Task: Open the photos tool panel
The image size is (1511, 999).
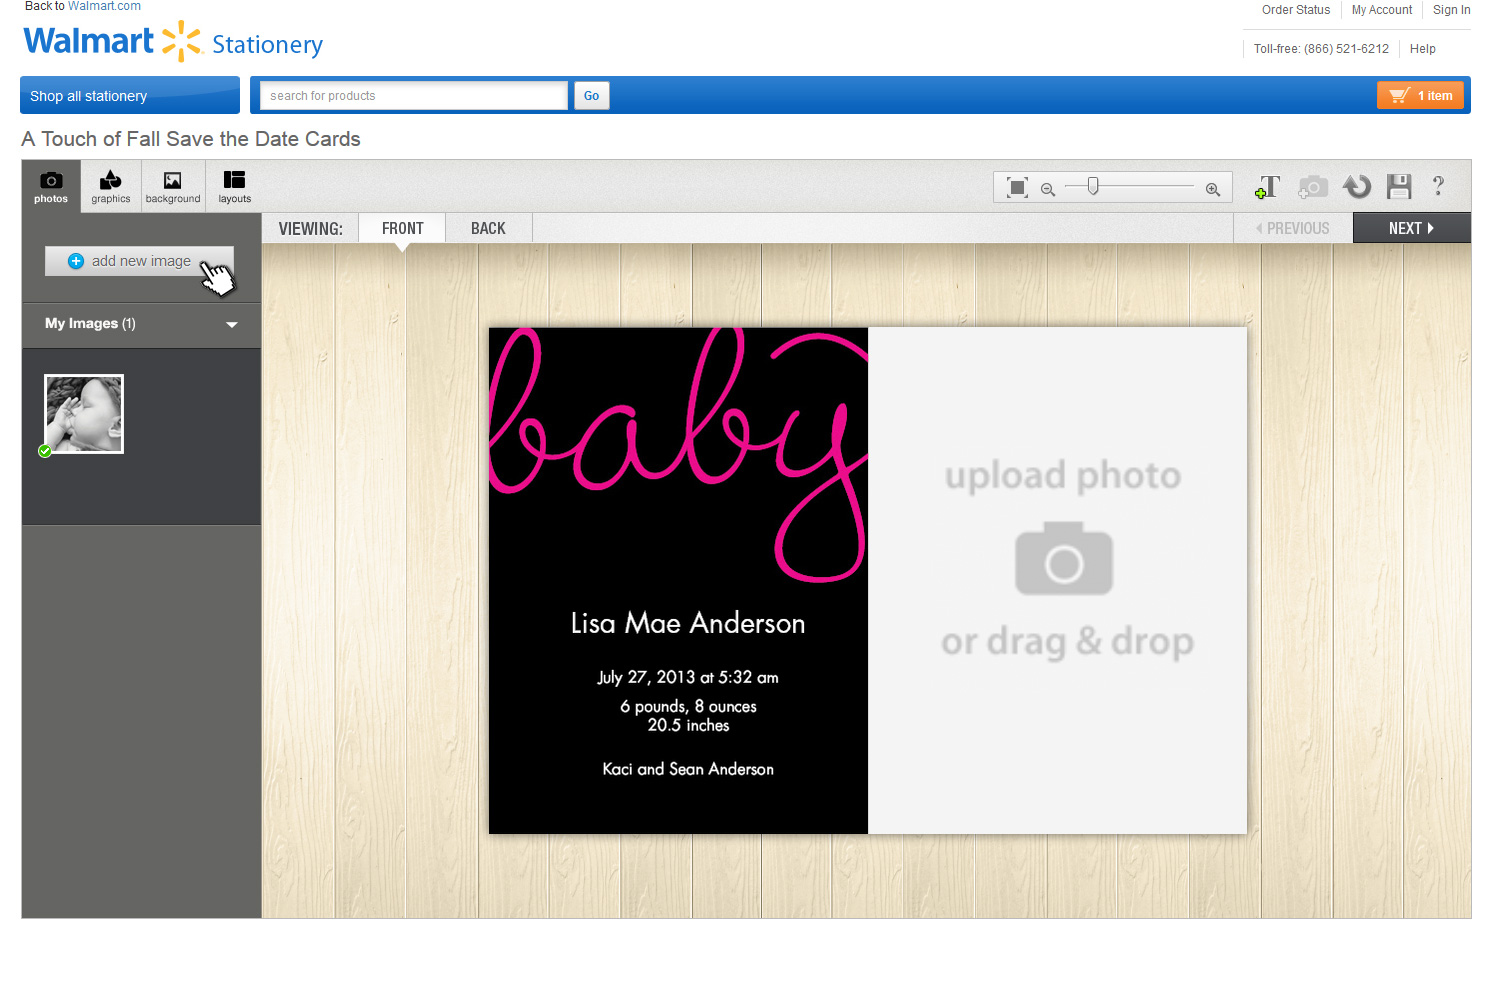Action: (x=51, y=186)
